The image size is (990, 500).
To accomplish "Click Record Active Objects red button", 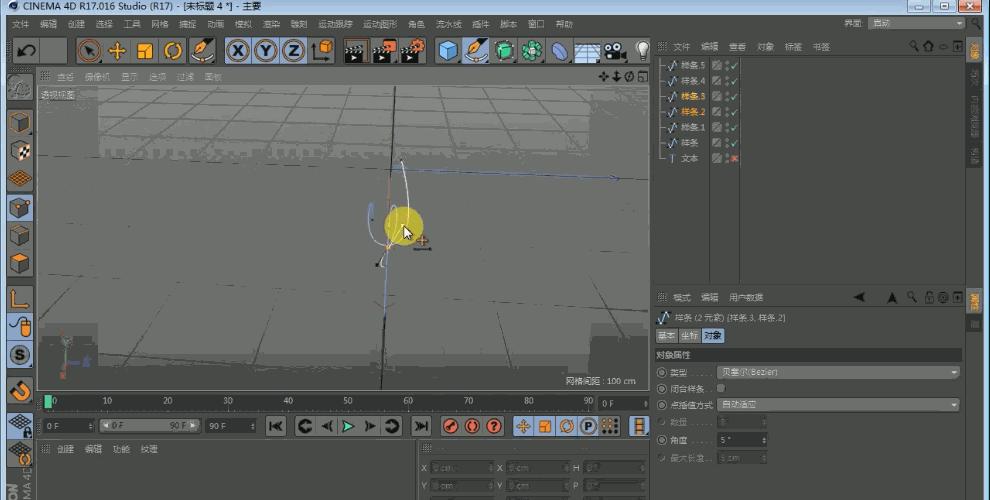I will (450, 426).
